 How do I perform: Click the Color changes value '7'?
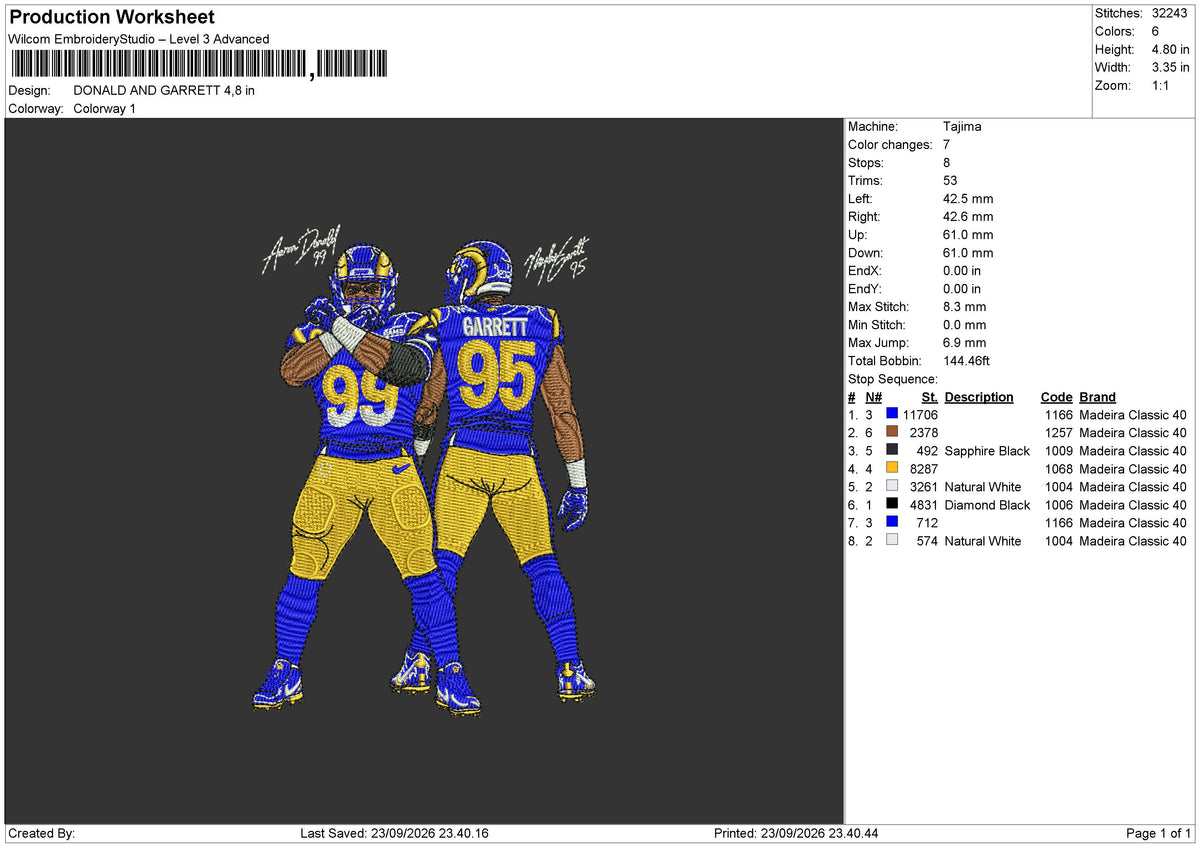tap(946, 144)
